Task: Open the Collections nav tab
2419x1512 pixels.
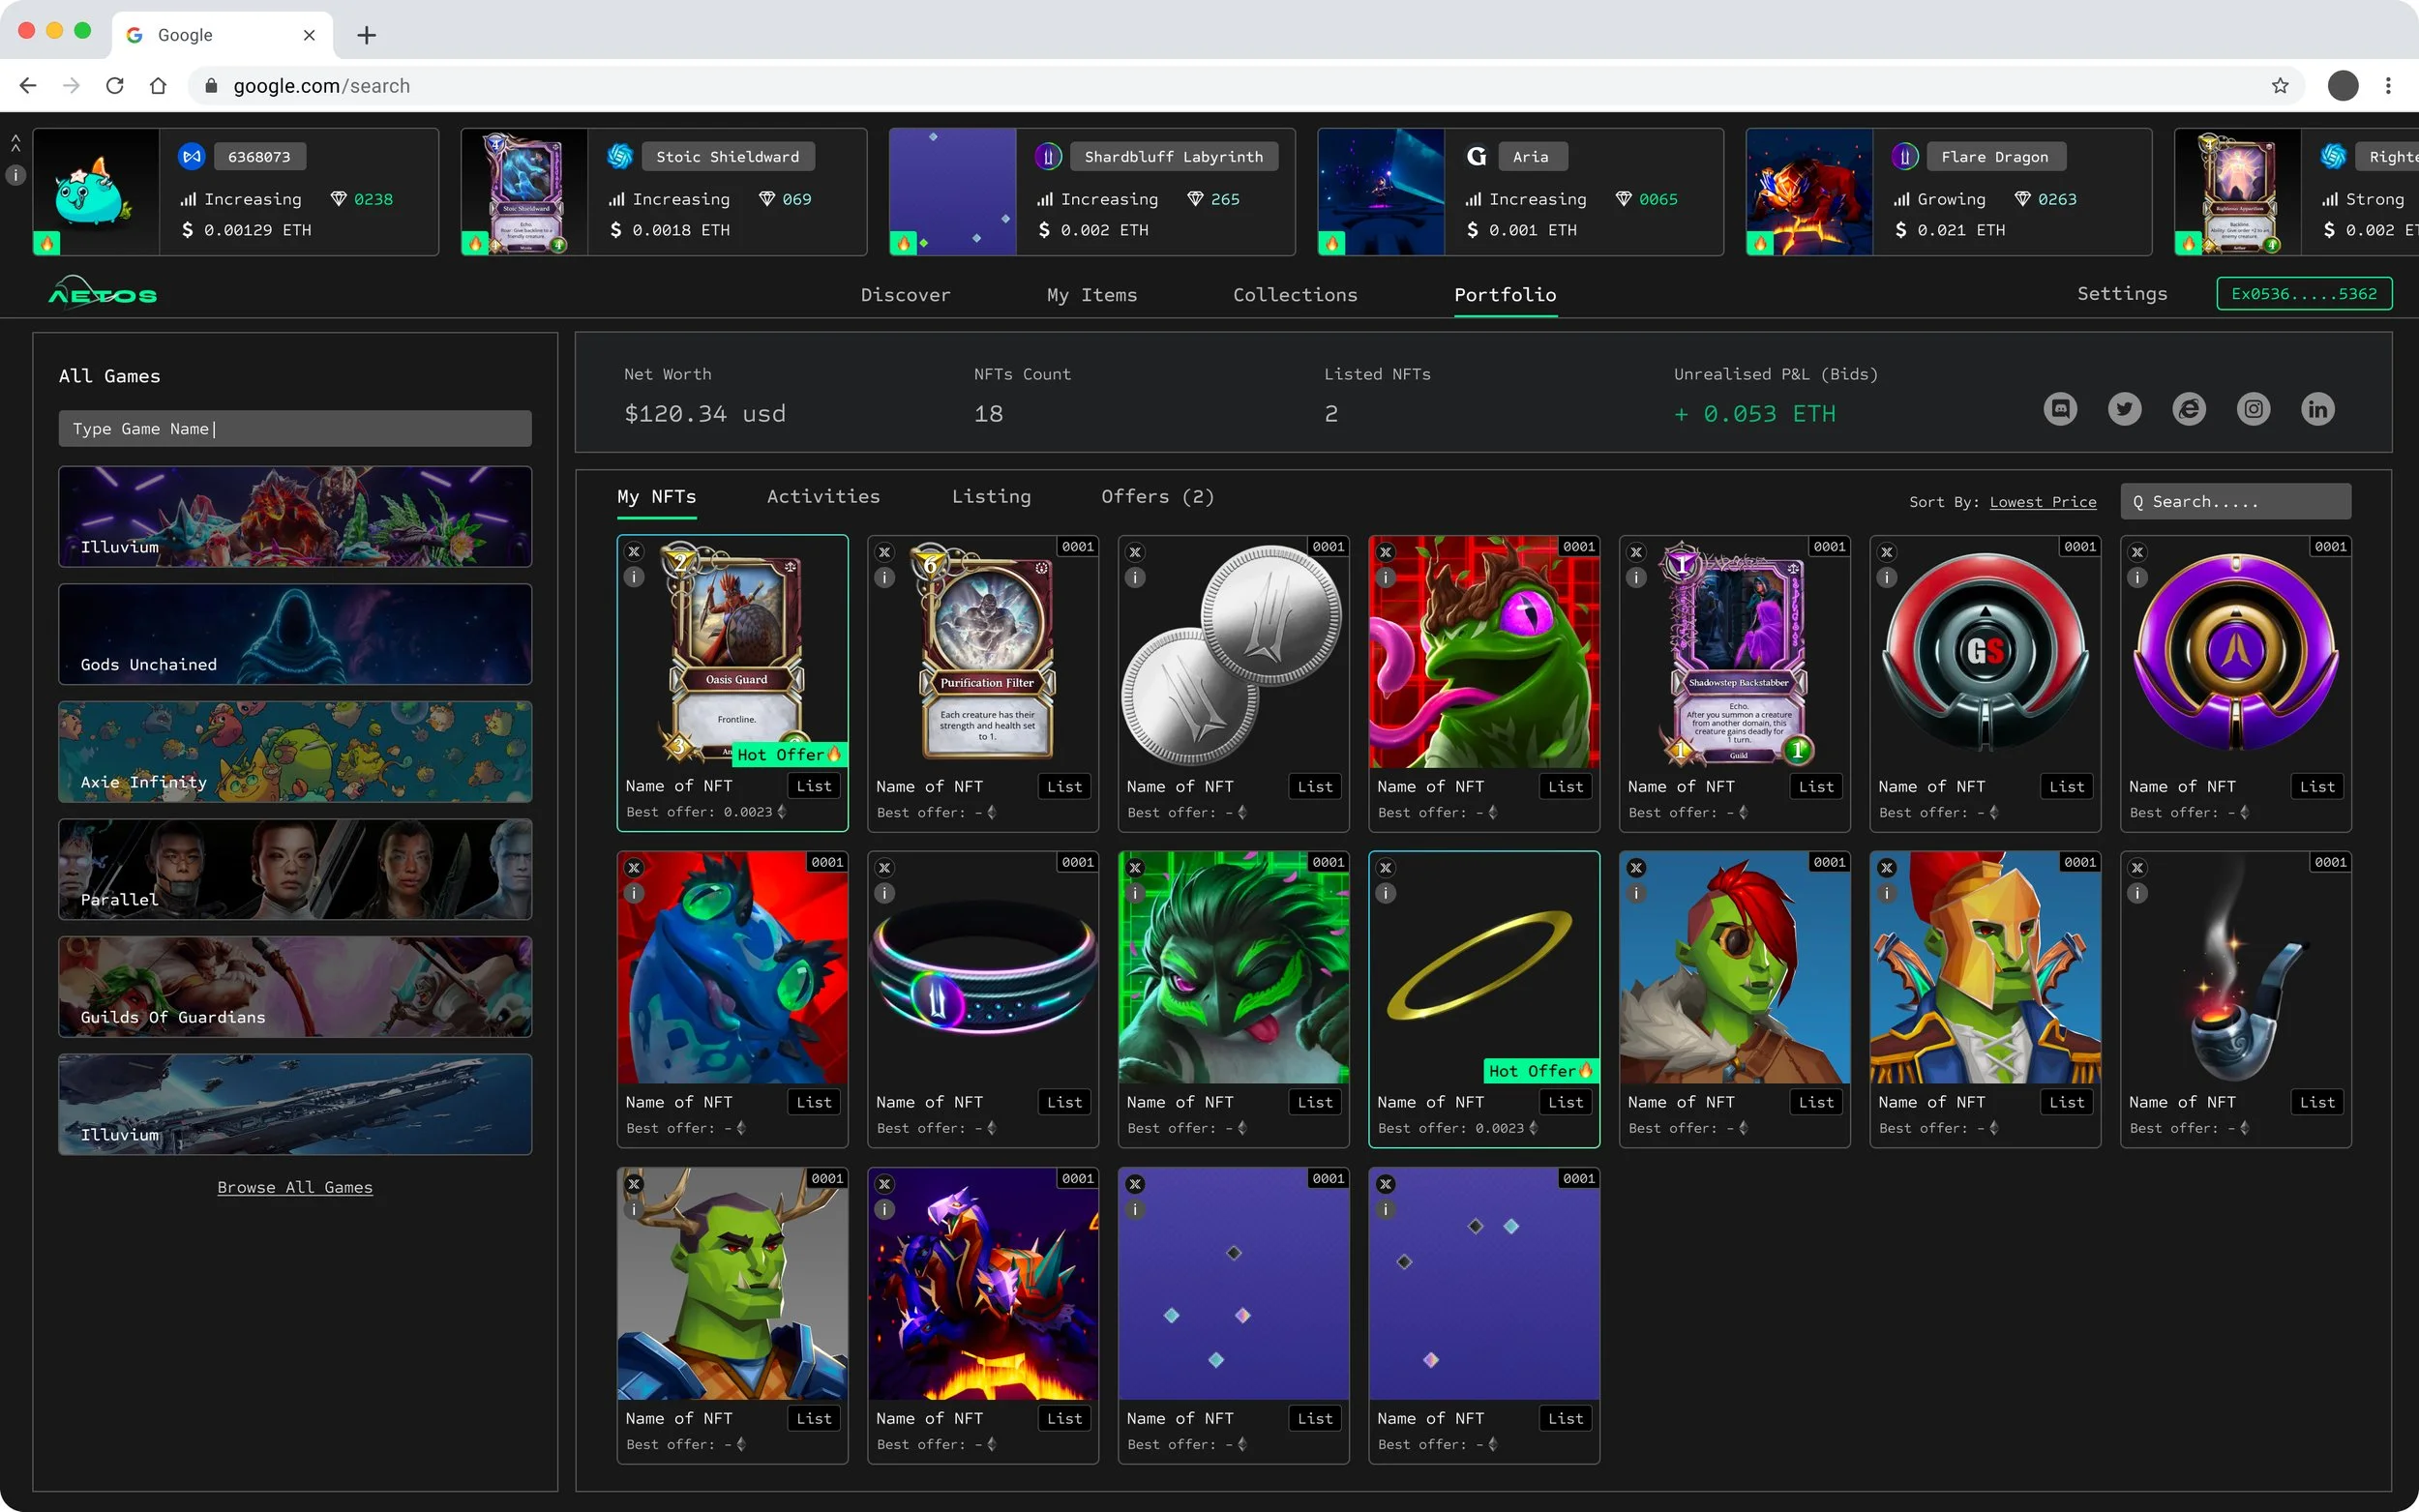Action: 1294,295
